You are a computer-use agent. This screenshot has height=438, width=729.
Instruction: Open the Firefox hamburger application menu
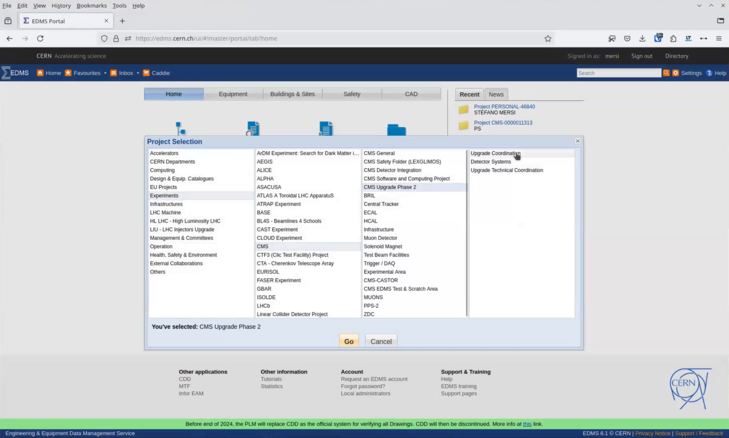tap(719, 39)
